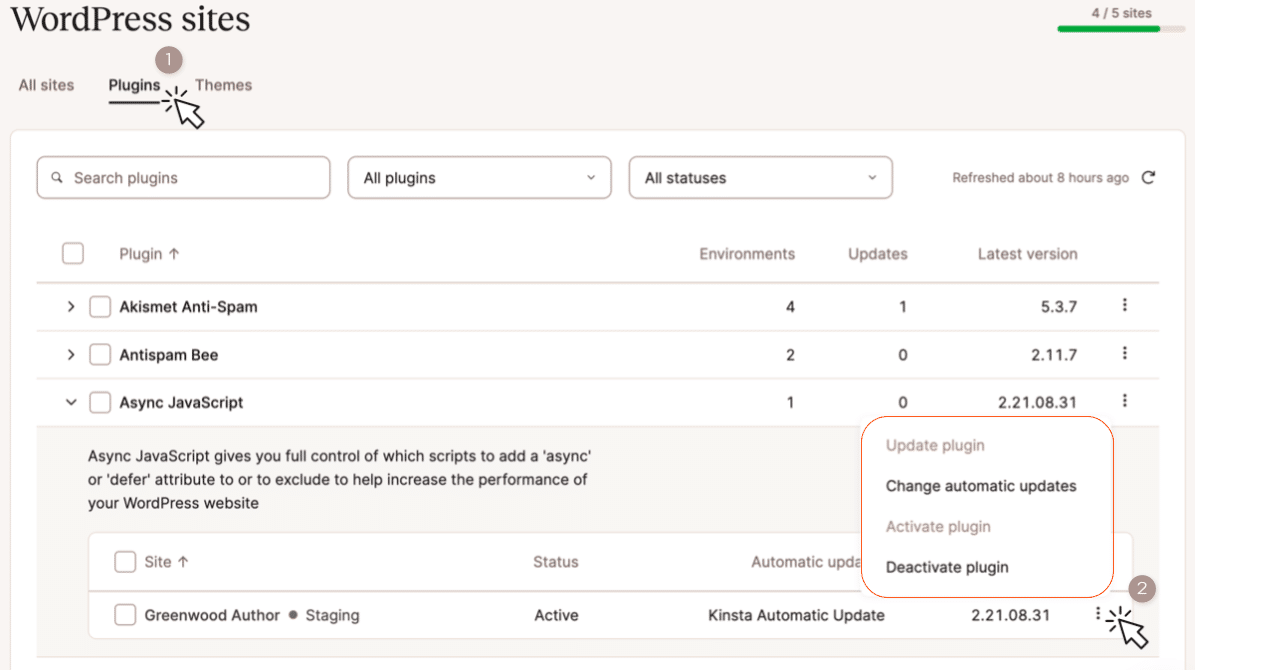Open the All plugins dropdown

pyautogui.click(x=479, y=178)
